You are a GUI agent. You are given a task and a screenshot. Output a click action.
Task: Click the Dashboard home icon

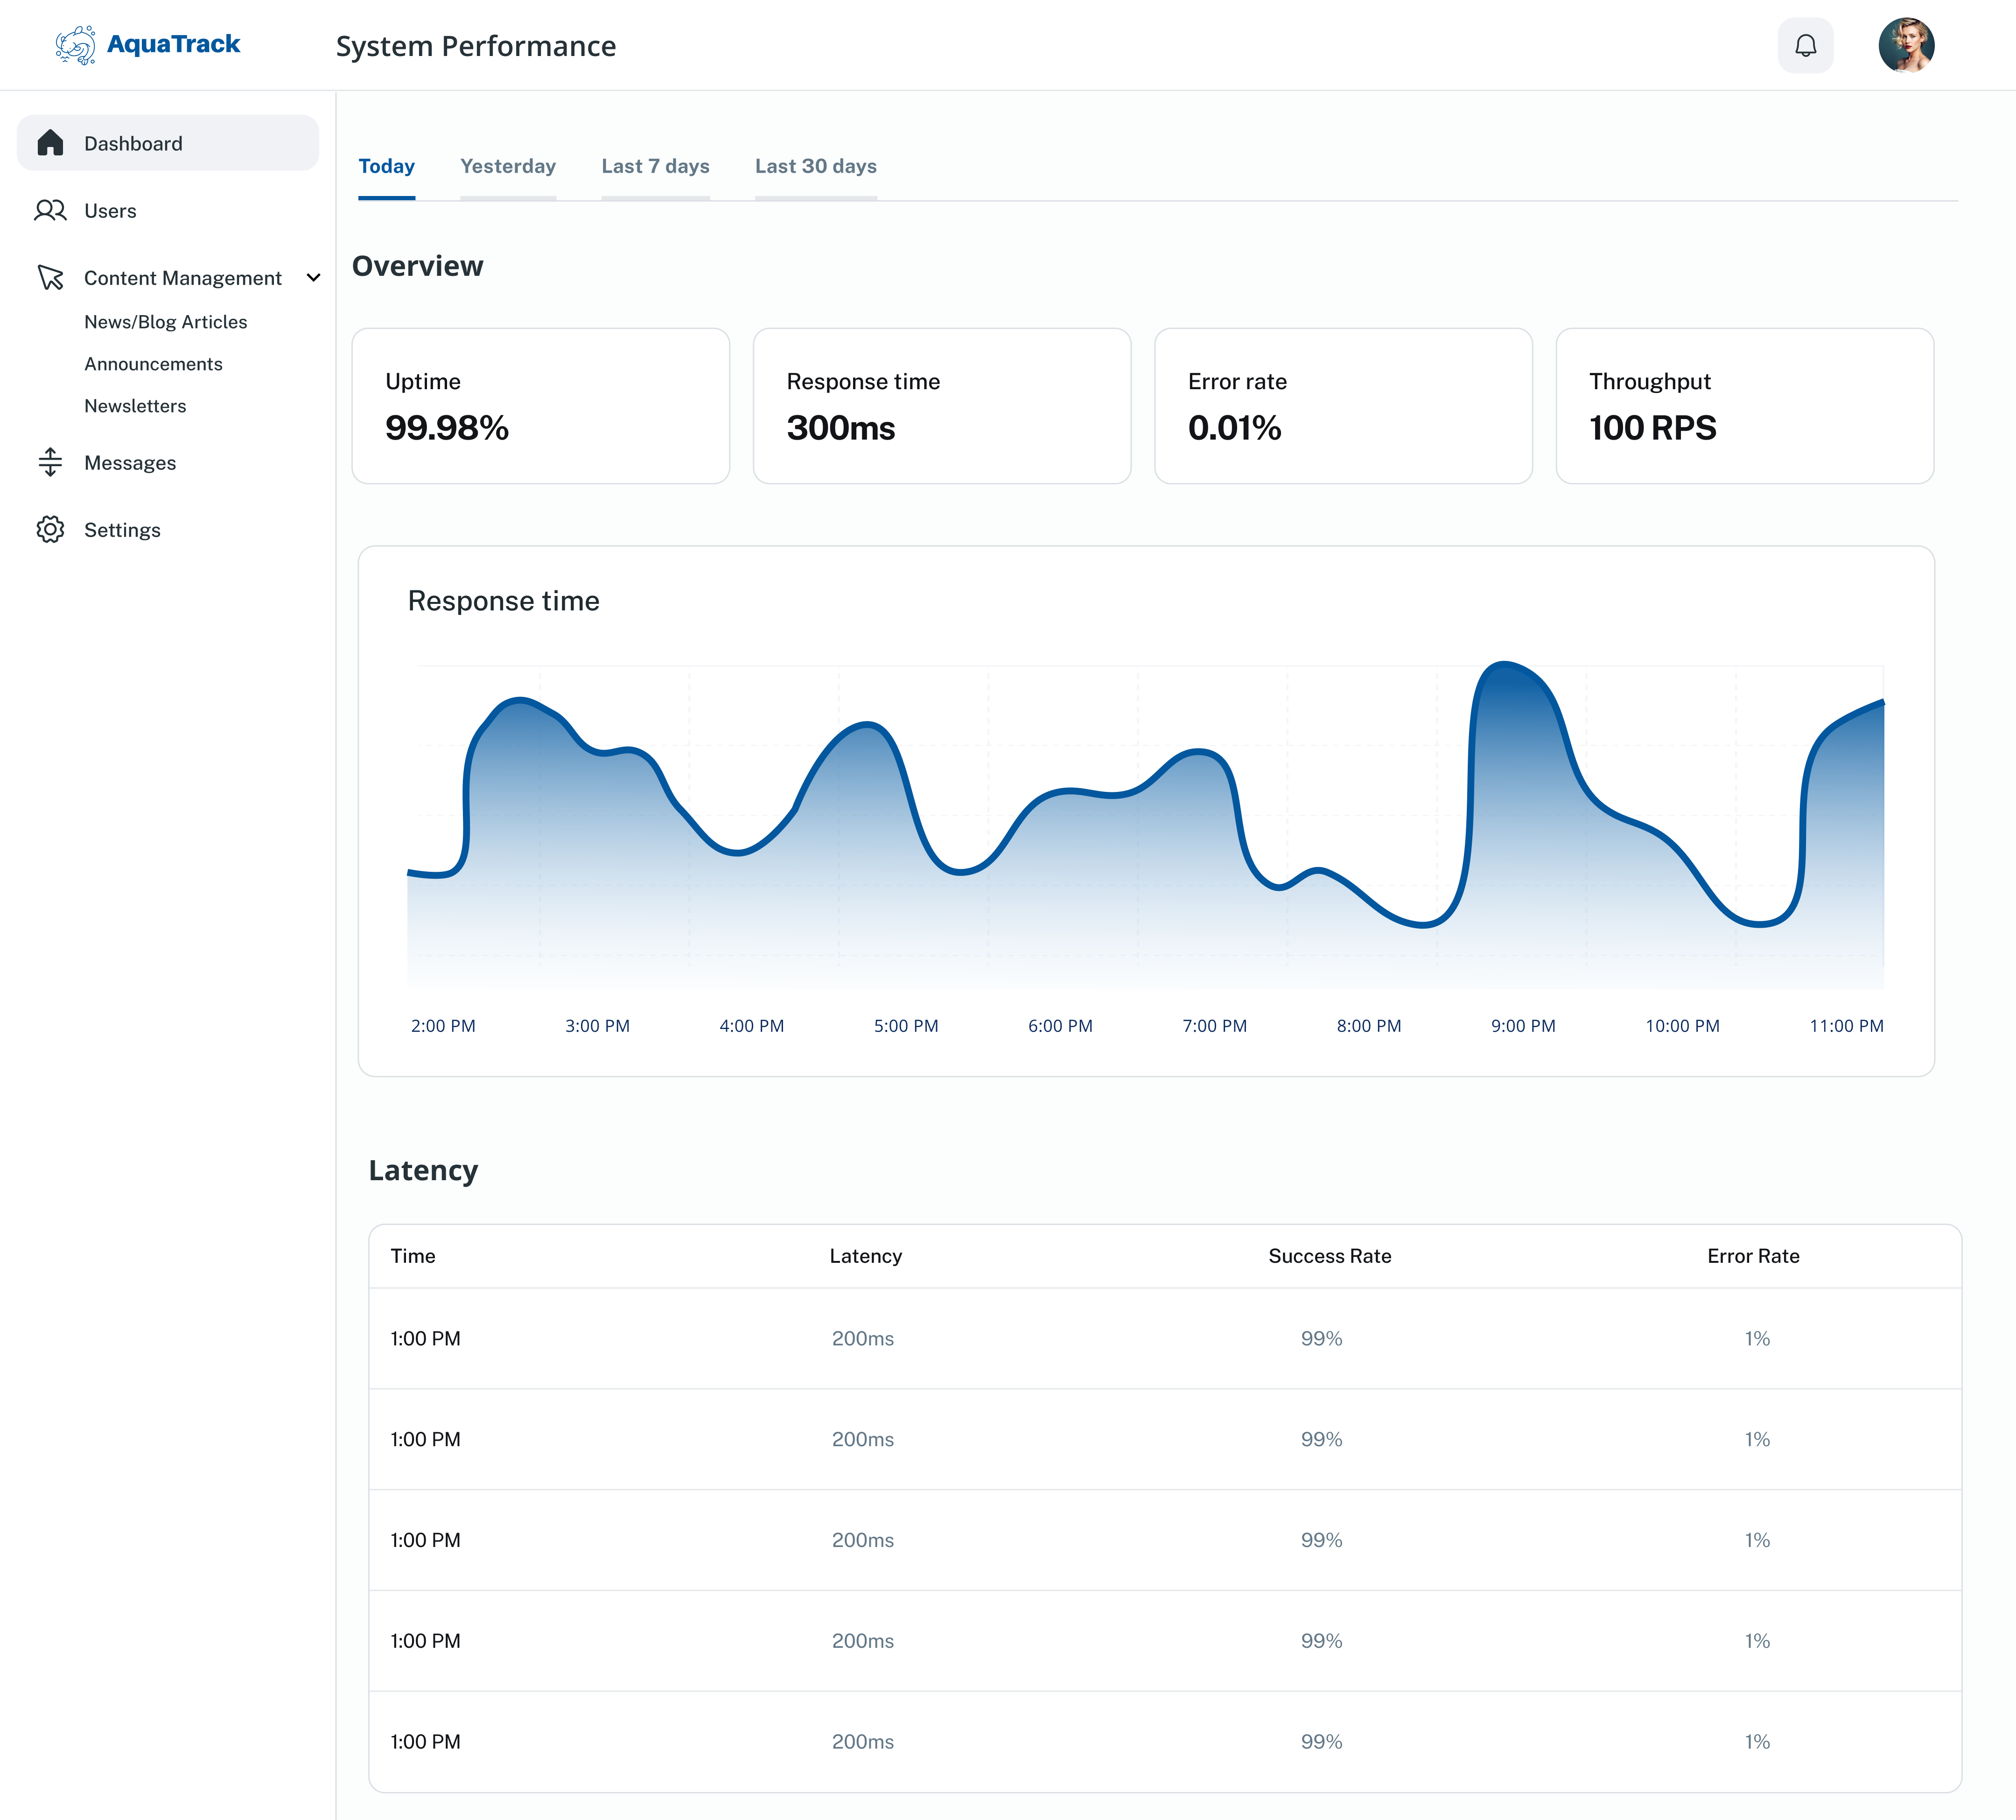(x=50, y=143)
